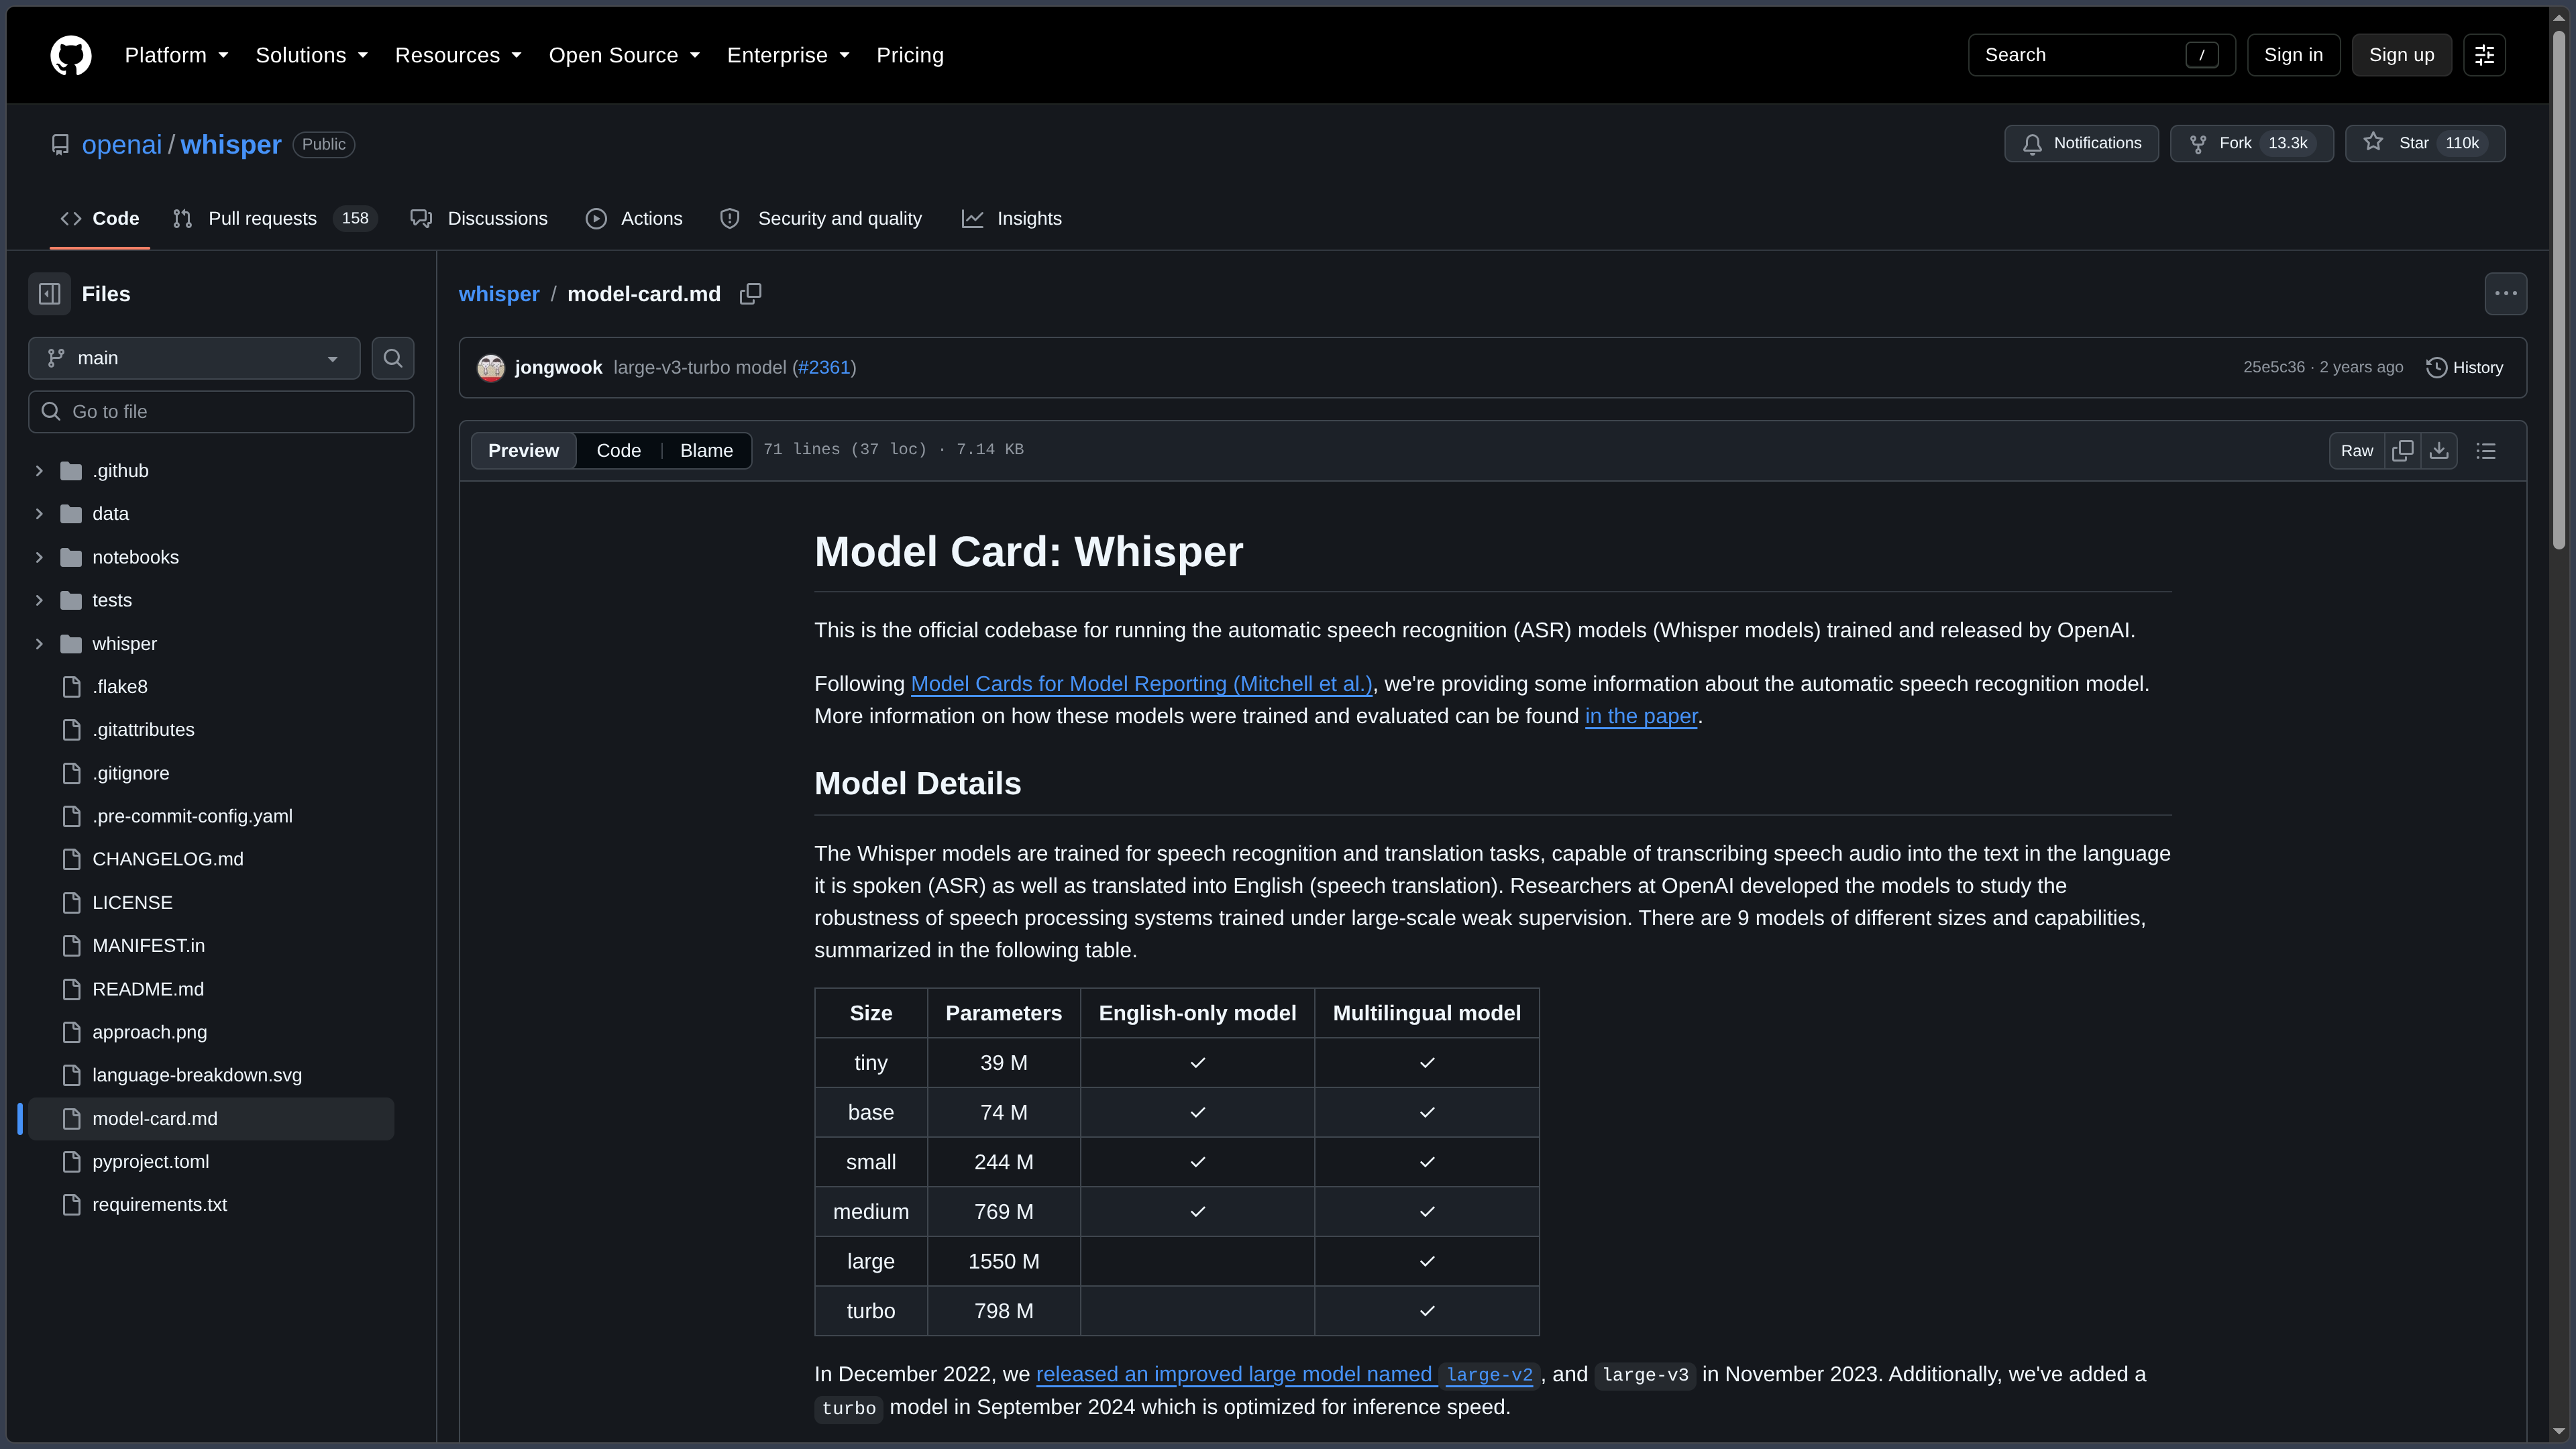
Task: Expand the .github folder
Action: [x=39, y=471]
